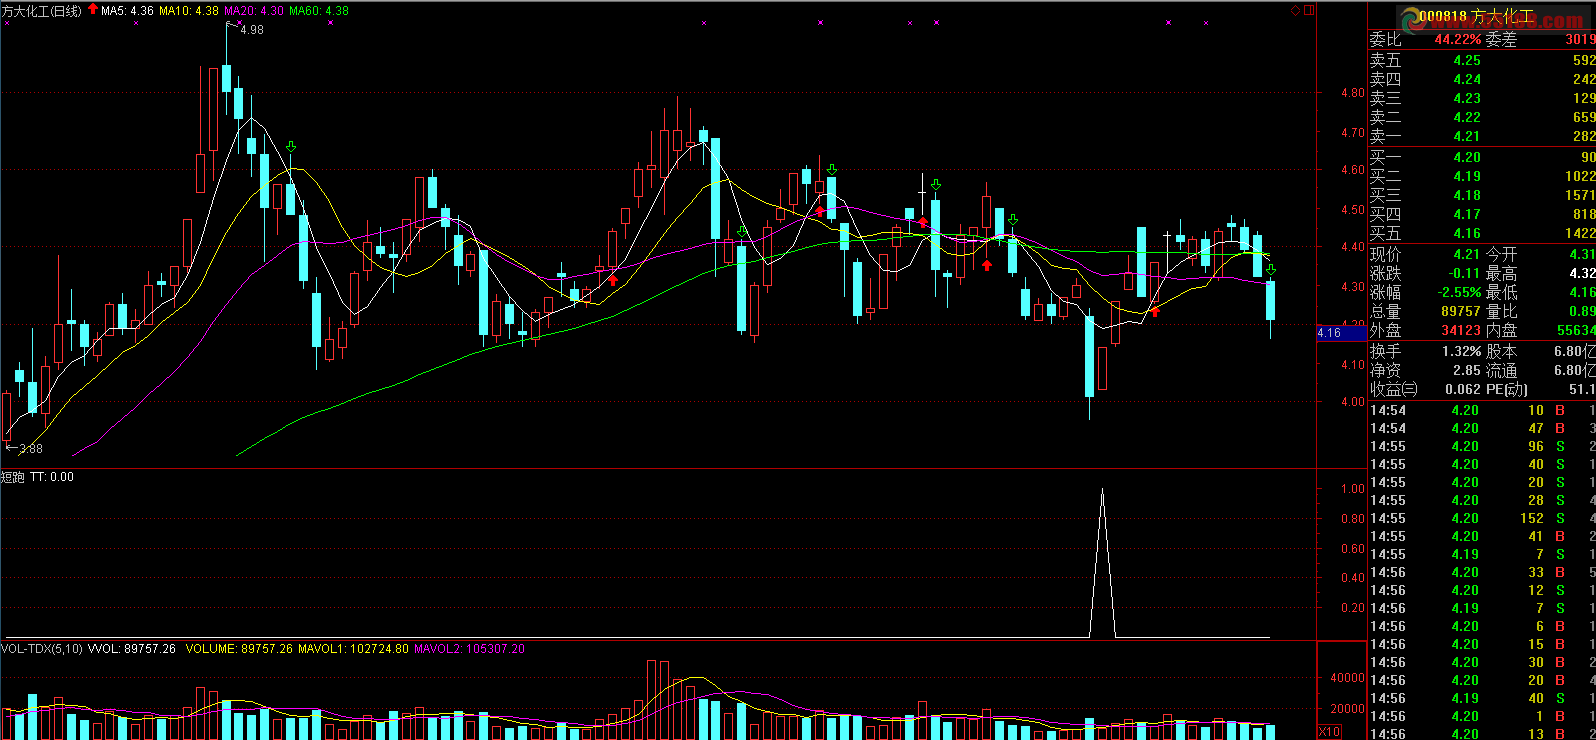The height and width of the screenshot is (740, 1596).
Task: Select the MA10: 4.38 indicator label
Action: (x=189, y=11)
